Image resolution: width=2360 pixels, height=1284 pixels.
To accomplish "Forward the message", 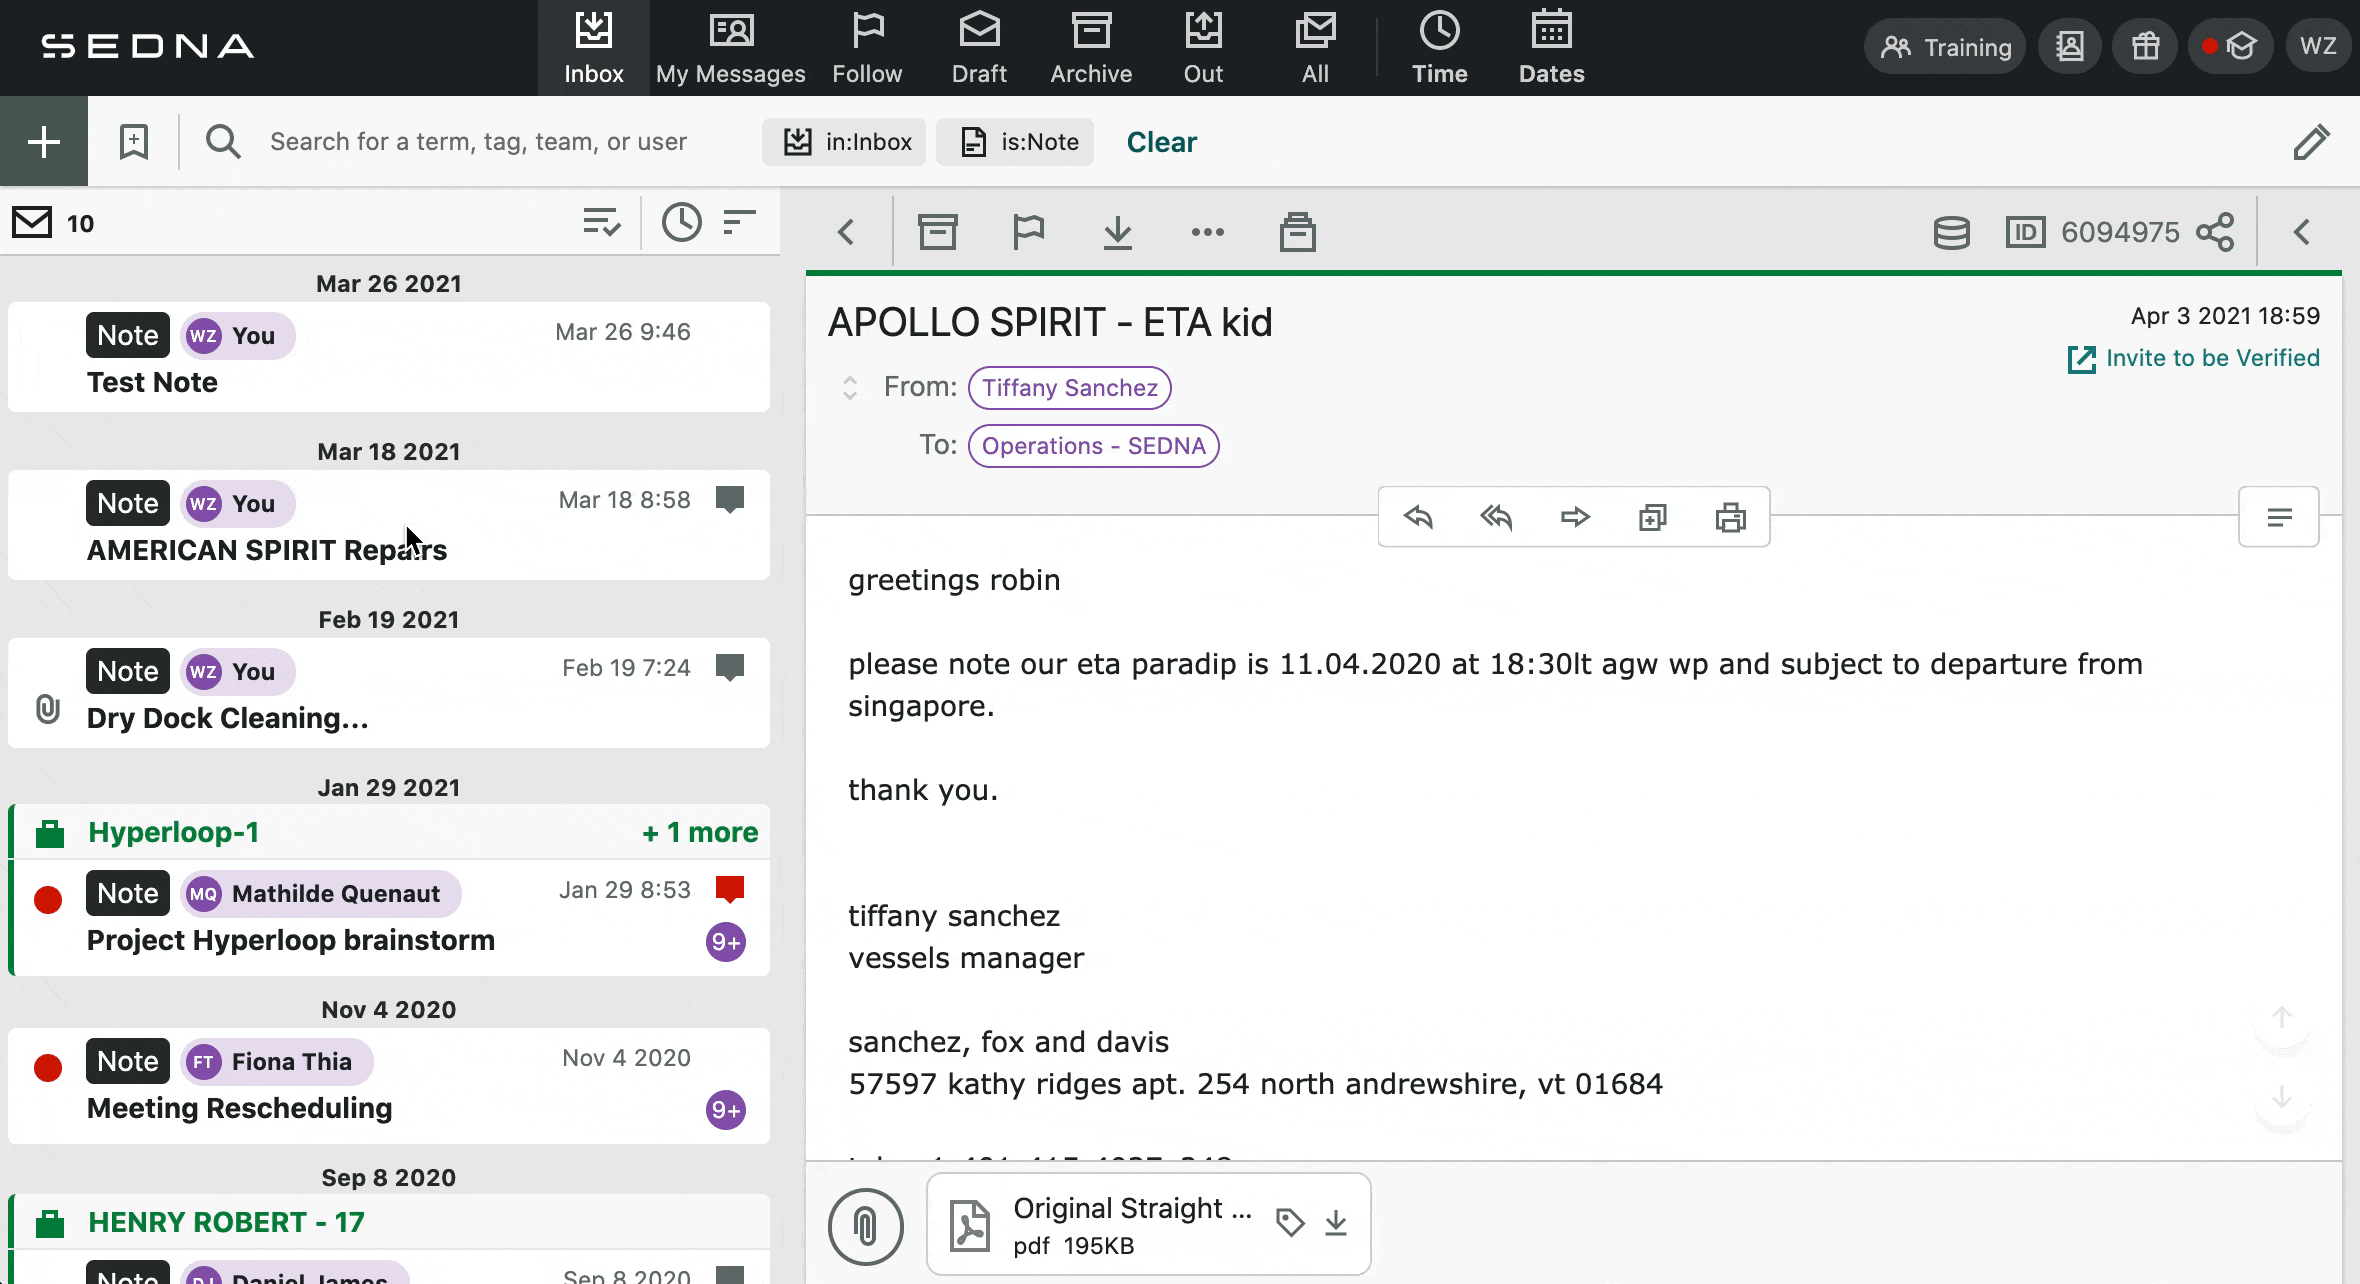I will pyautogui.click(x=1574, y=517).
